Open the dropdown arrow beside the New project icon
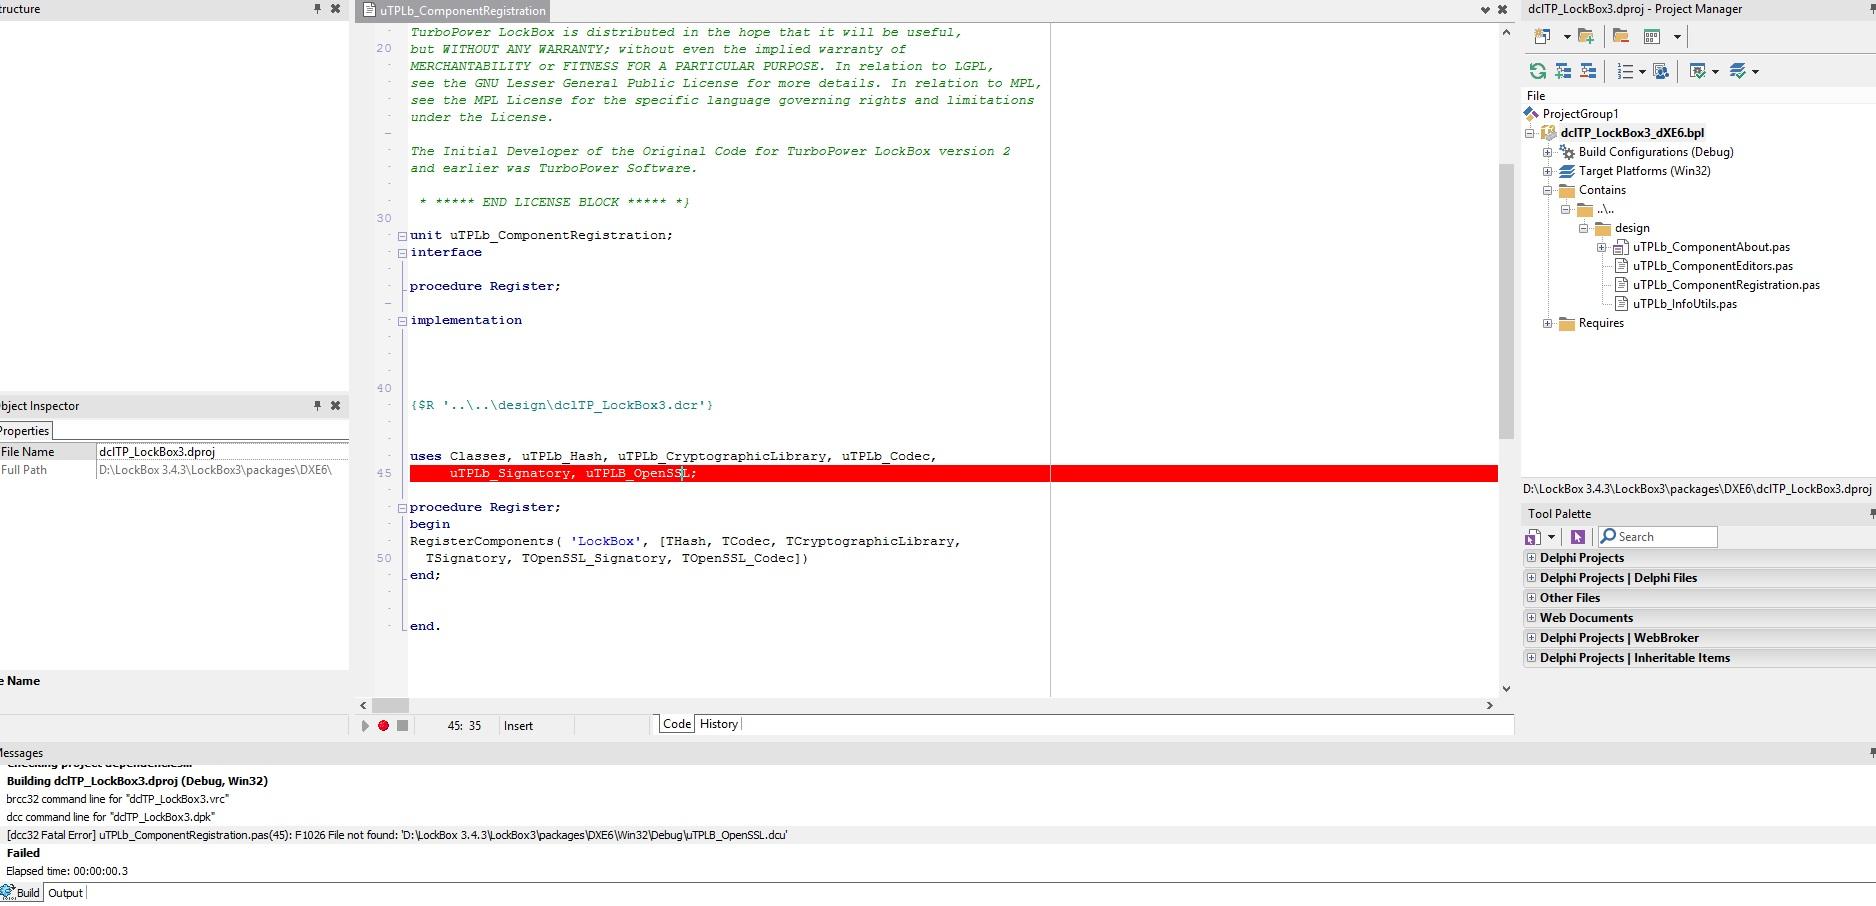The image size is (1876, 906). [x=1566, y=37]
